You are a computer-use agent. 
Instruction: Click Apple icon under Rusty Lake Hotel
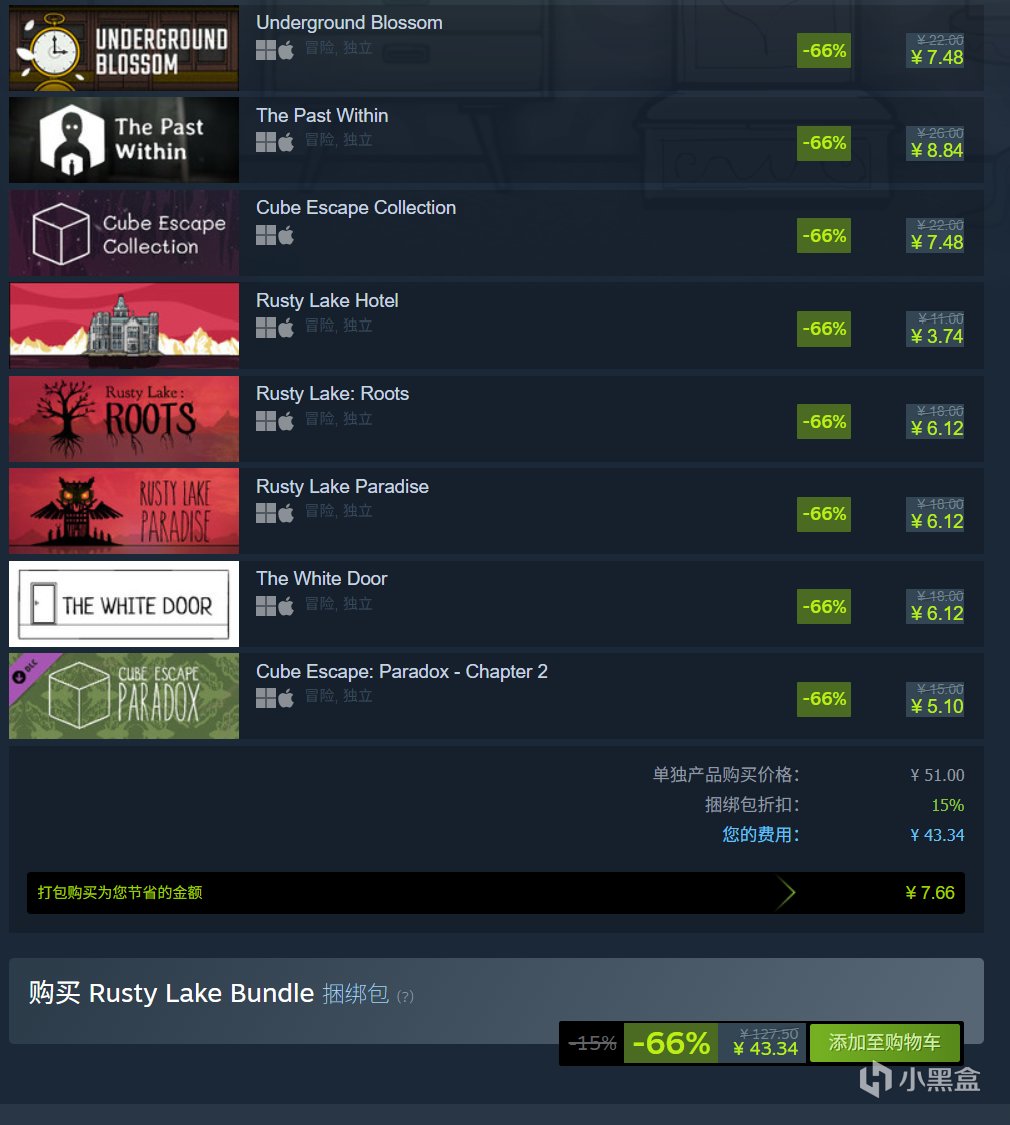(x=286, y=328)
